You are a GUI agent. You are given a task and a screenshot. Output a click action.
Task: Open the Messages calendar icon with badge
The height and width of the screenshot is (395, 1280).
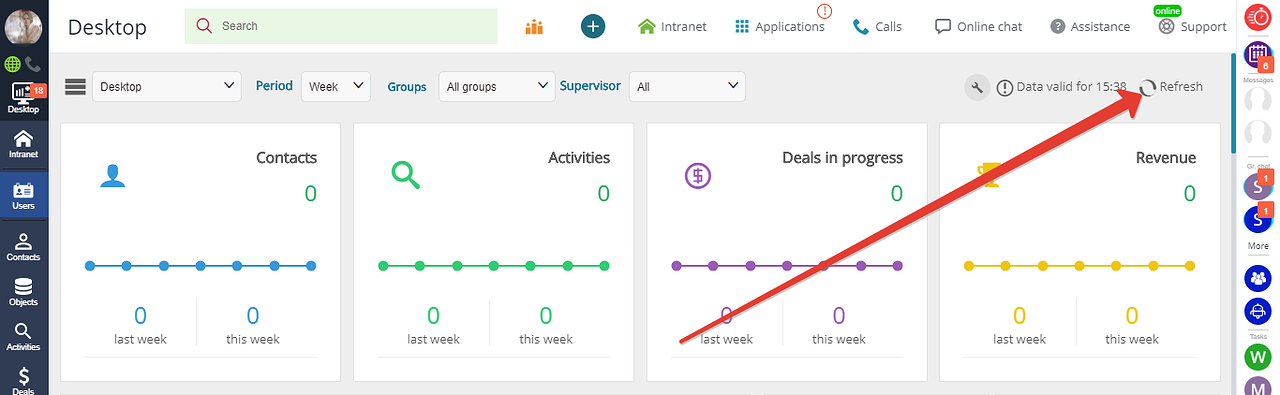click(1256, 56)
